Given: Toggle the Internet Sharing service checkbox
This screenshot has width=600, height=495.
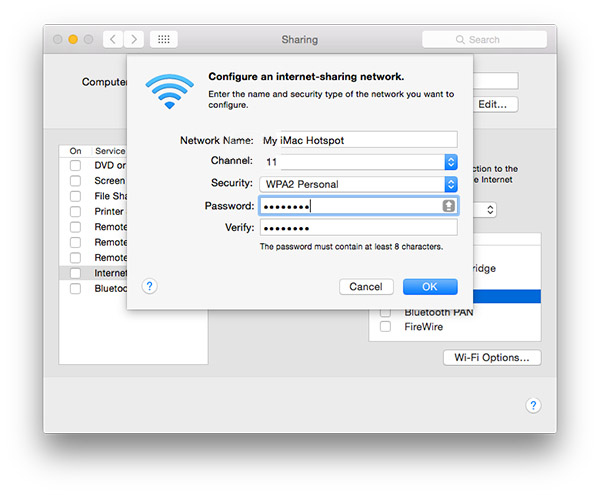Looking at the screenshot, I should [x=75, y=272].
